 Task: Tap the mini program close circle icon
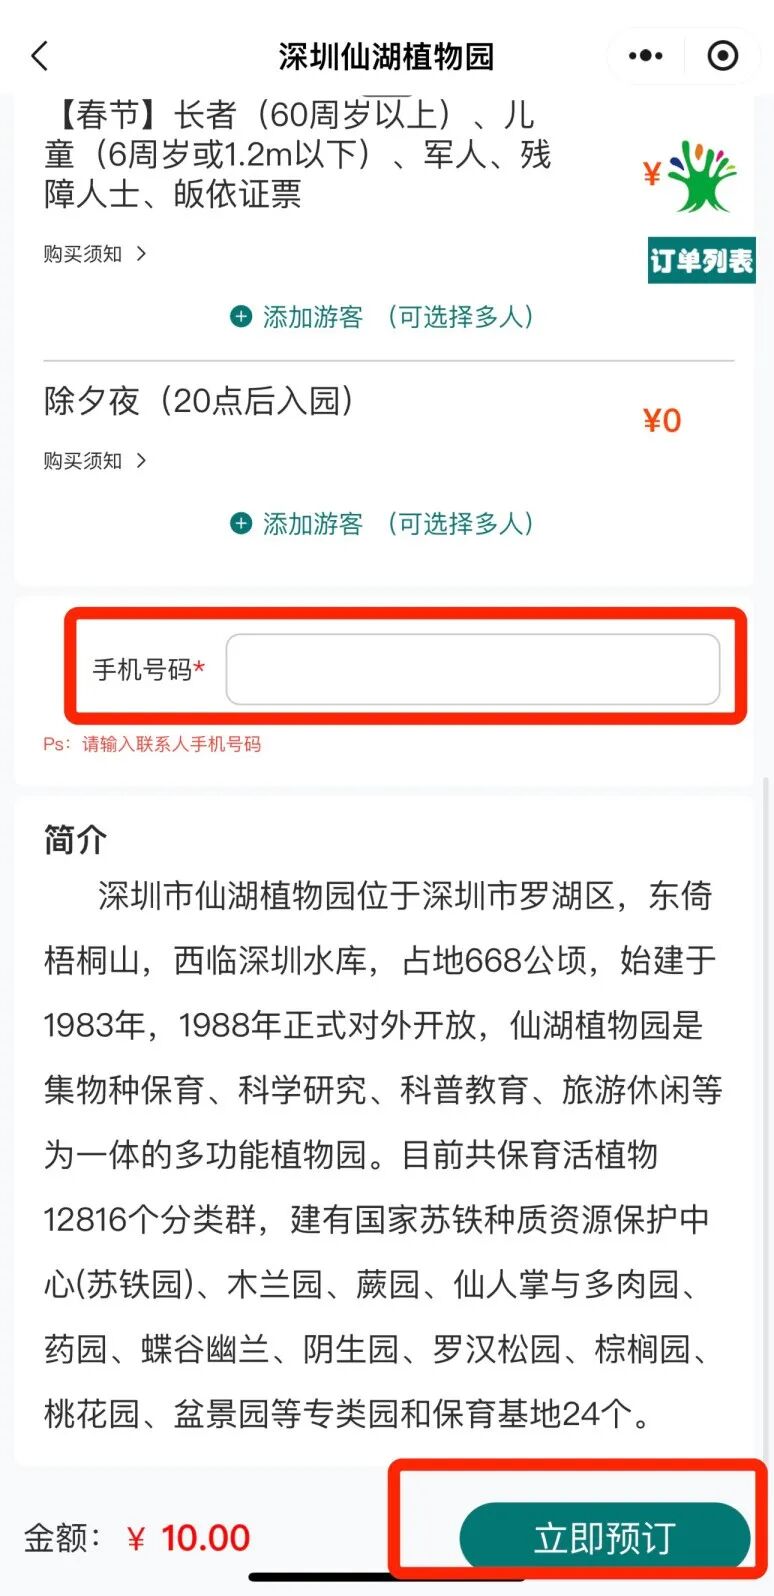(723, 56)
